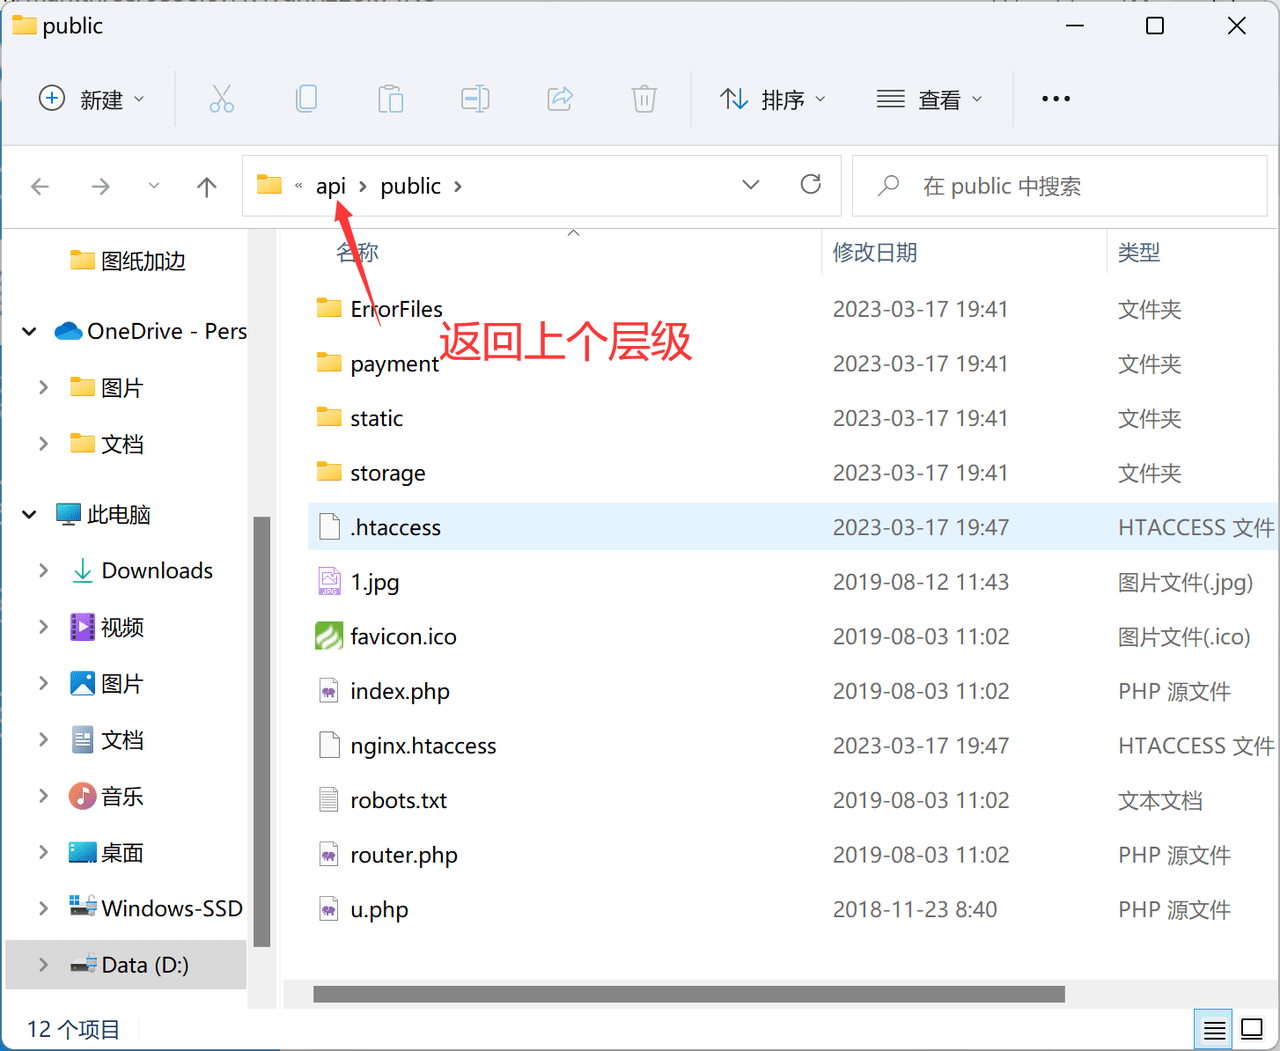Expand the 桌面 tree node
Image resolution: width=1280 pixels, height=1051 pixels.
pos(43,852)
